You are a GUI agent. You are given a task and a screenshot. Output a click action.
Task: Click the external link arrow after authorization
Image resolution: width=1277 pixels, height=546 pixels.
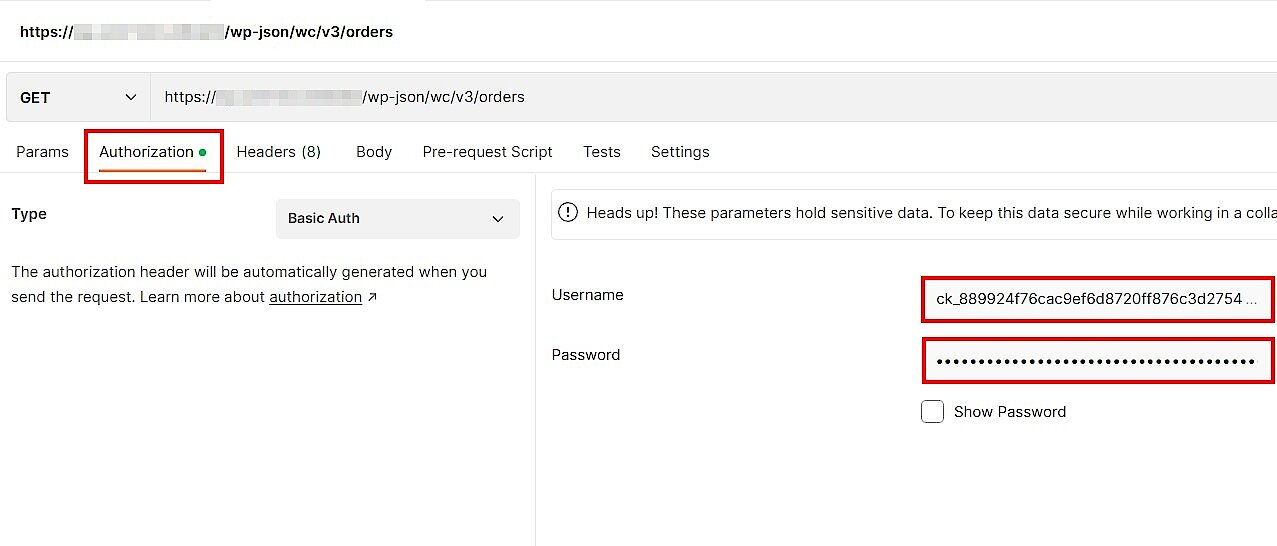(373, 297)
